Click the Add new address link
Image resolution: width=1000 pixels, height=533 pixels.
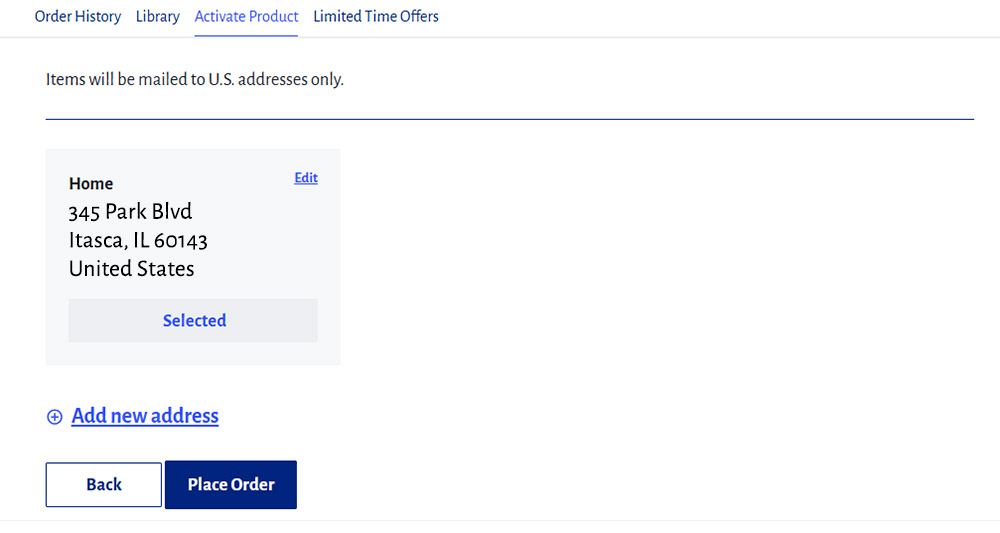click(145, 416)
